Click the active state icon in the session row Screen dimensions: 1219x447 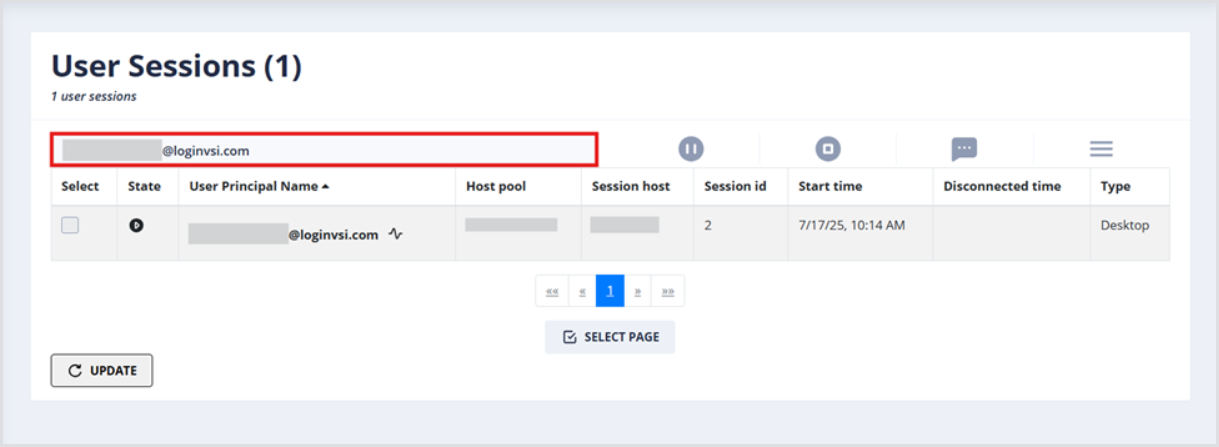click(137, 226)
